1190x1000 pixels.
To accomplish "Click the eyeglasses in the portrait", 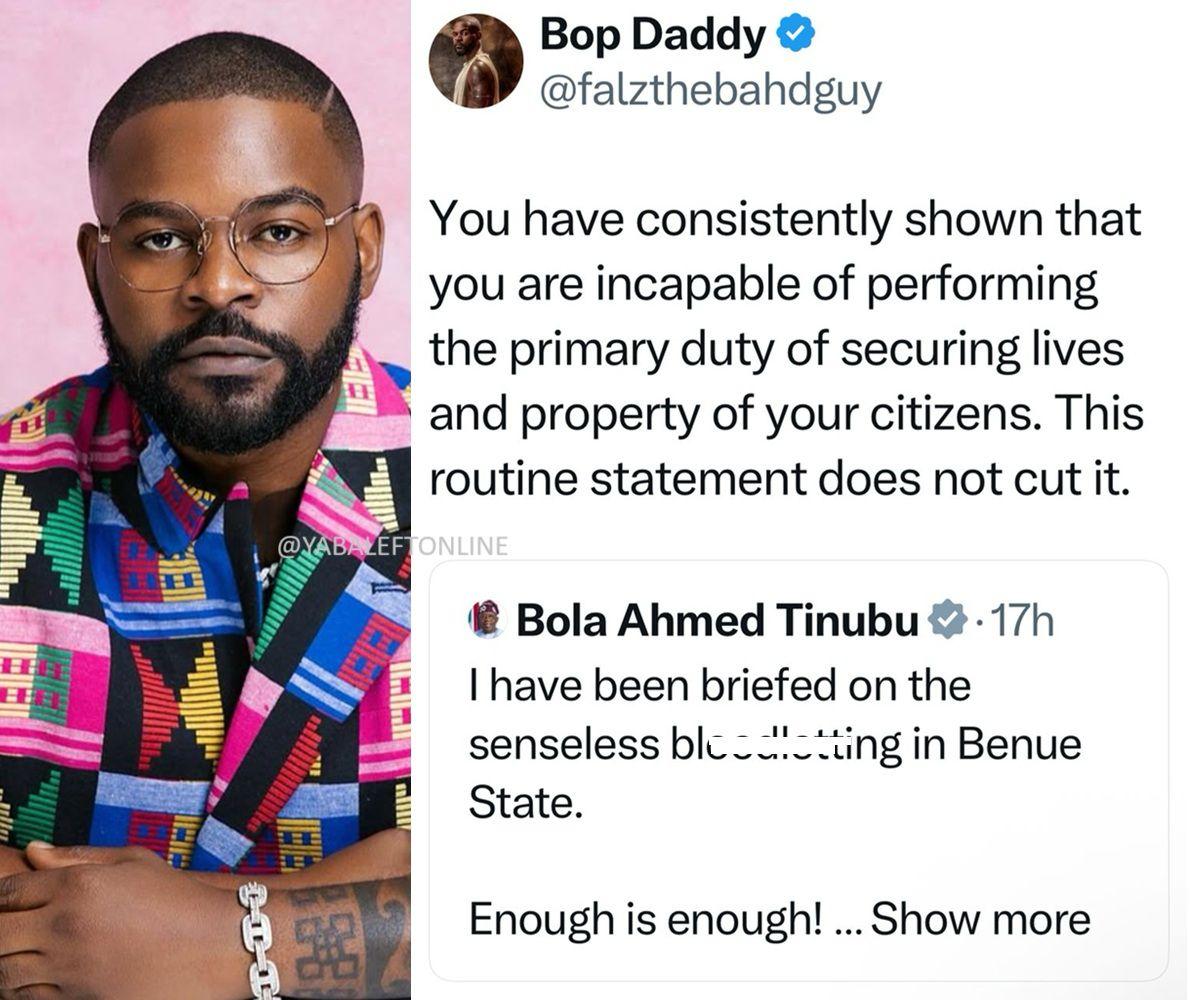I will 228,242.
